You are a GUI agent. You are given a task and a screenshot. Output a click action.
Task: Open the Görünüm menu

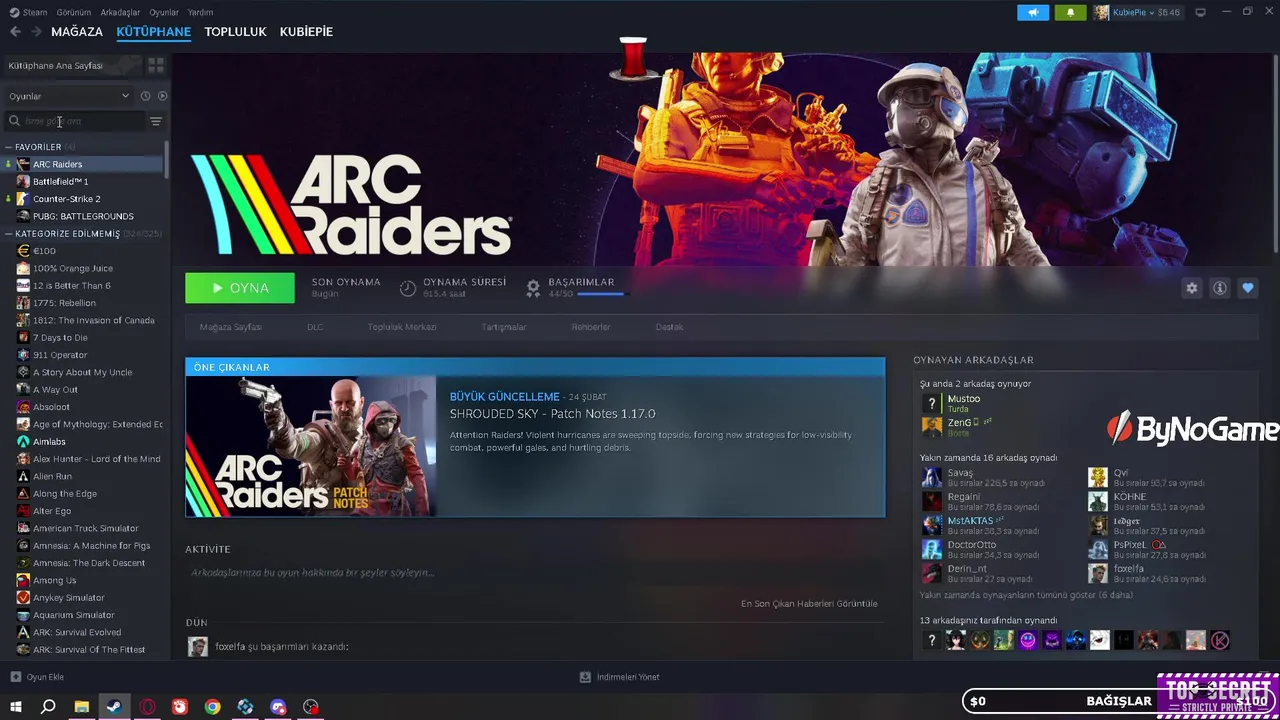74,12
